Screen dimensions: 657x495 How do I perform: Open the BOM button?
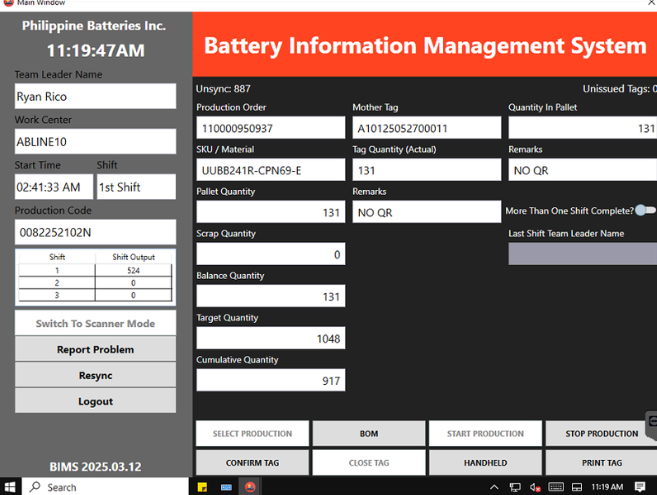(x=369, y=433)
